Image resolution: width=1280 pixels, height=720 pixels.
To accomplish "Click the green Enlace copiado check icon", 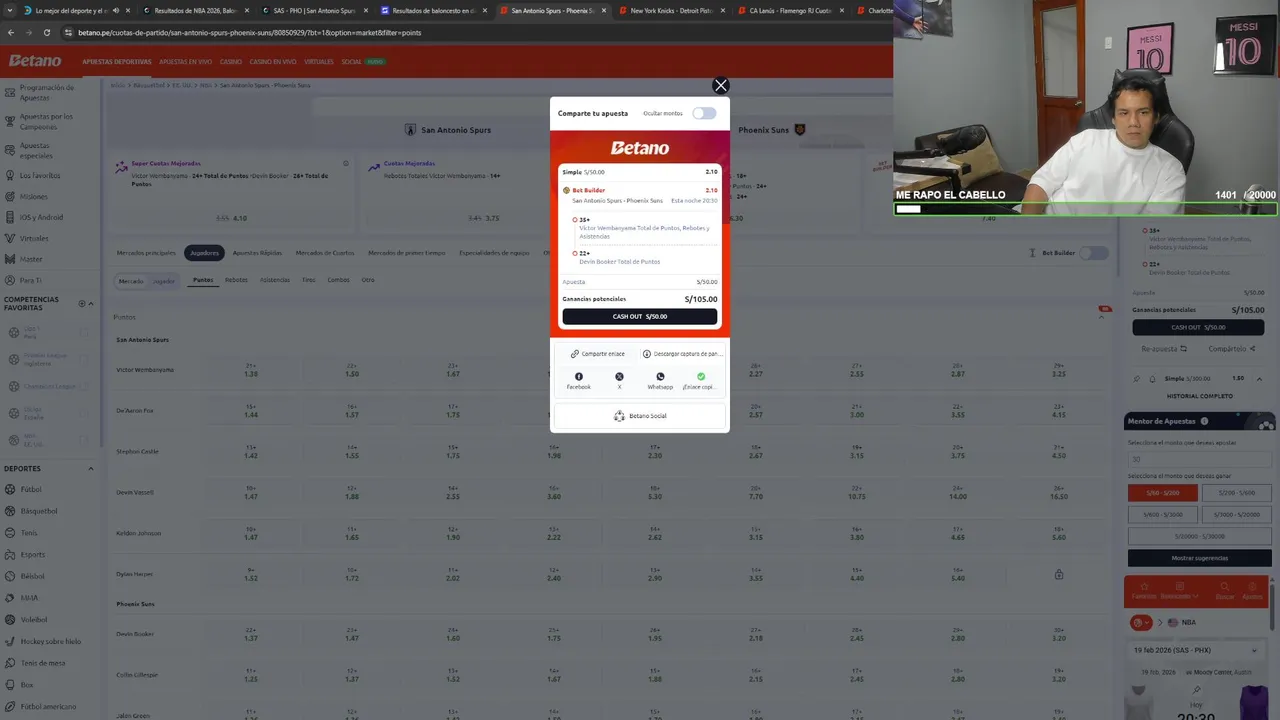I will click(x=701, y=377).
